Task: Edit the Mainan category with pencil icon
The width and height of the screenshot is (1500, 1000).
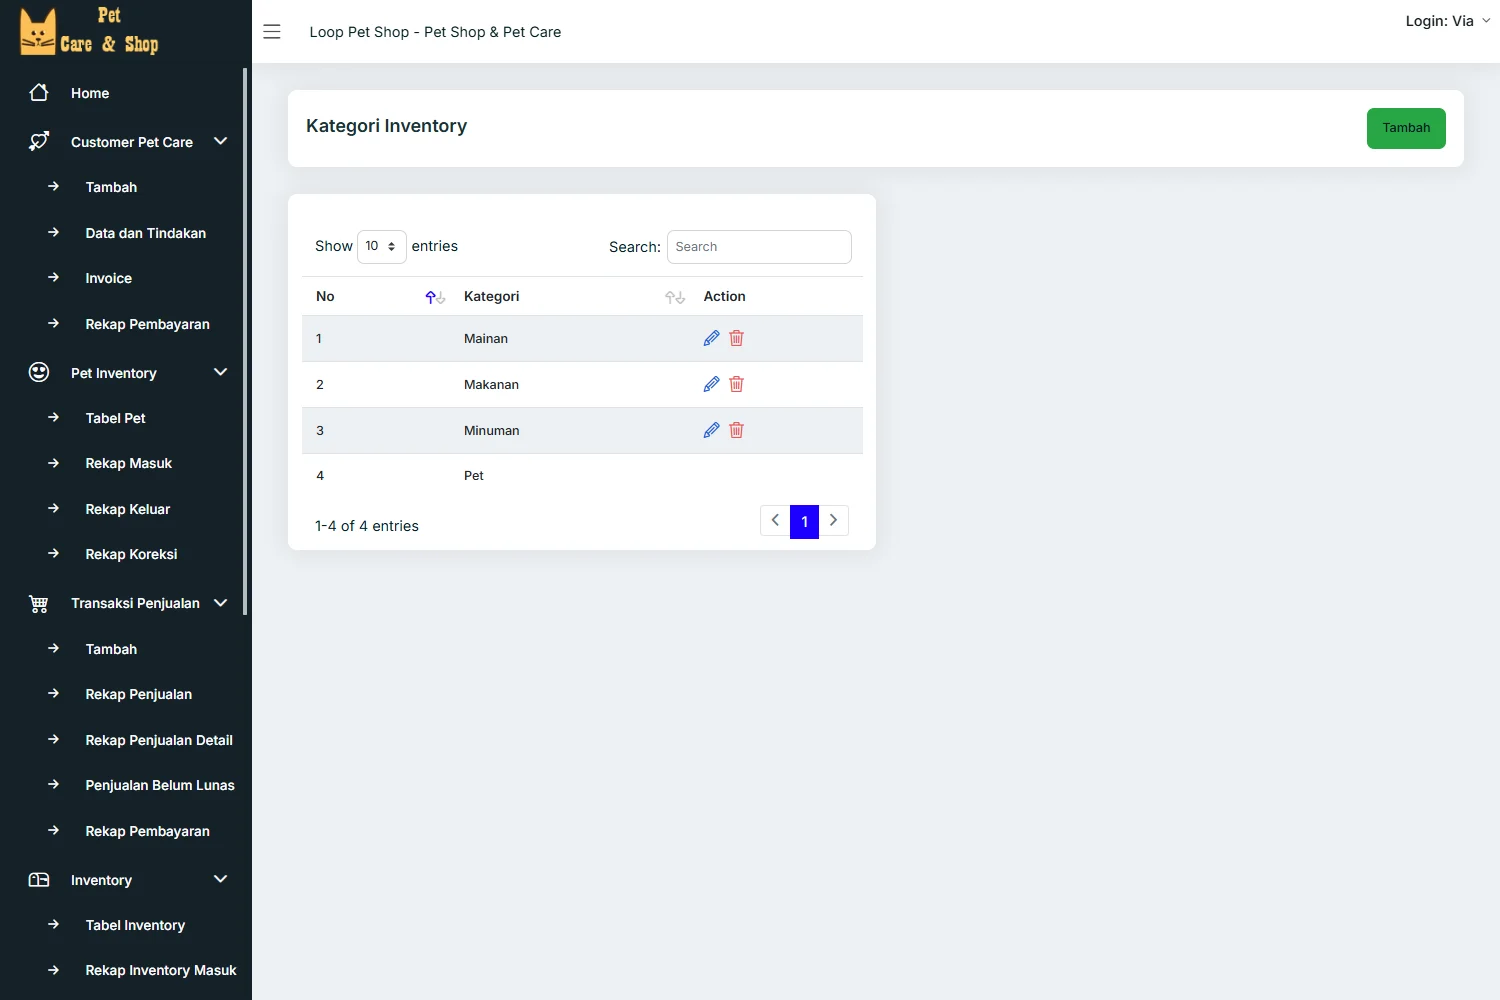Action: point(711,338)
